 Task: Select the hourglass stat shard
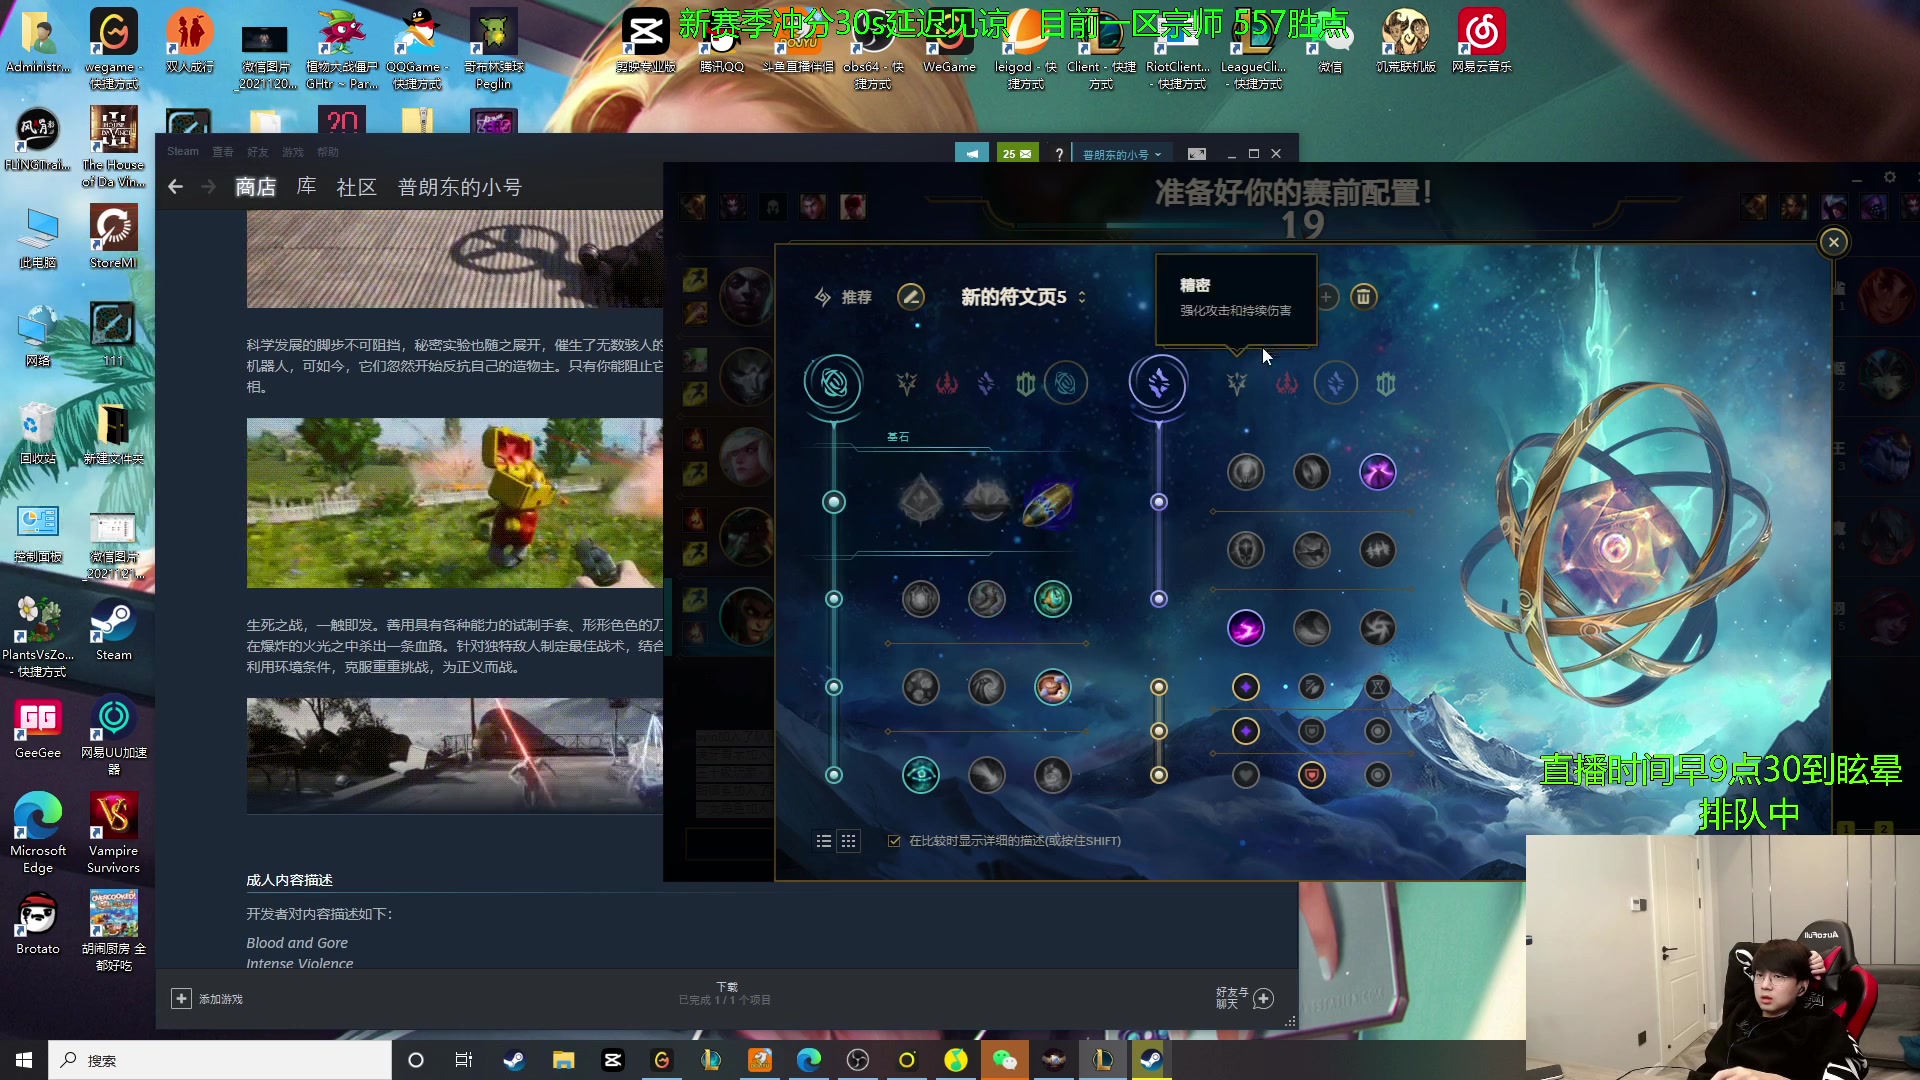tap(1377, 687)
